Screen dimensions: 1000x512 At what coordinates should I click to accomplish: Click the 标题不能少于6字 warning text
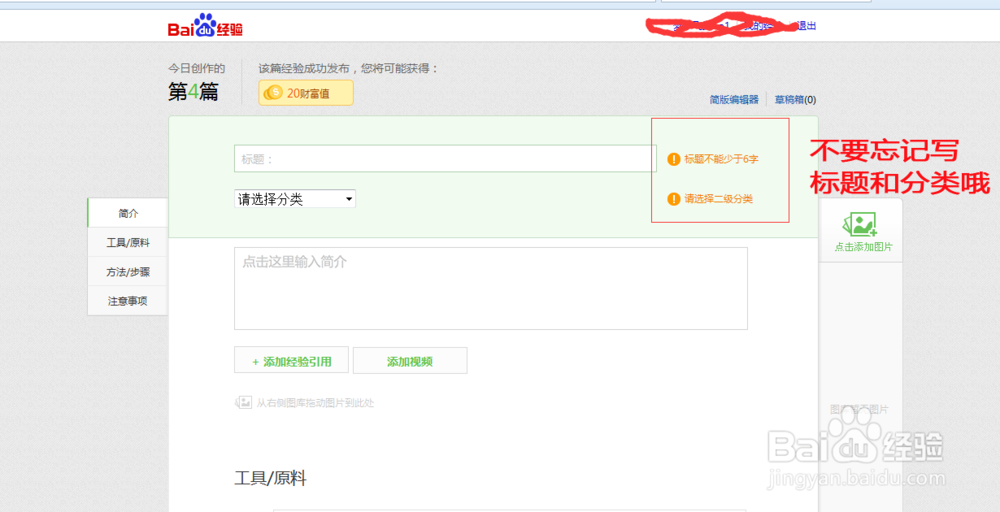pyautogui.click(x=721, y=159)
